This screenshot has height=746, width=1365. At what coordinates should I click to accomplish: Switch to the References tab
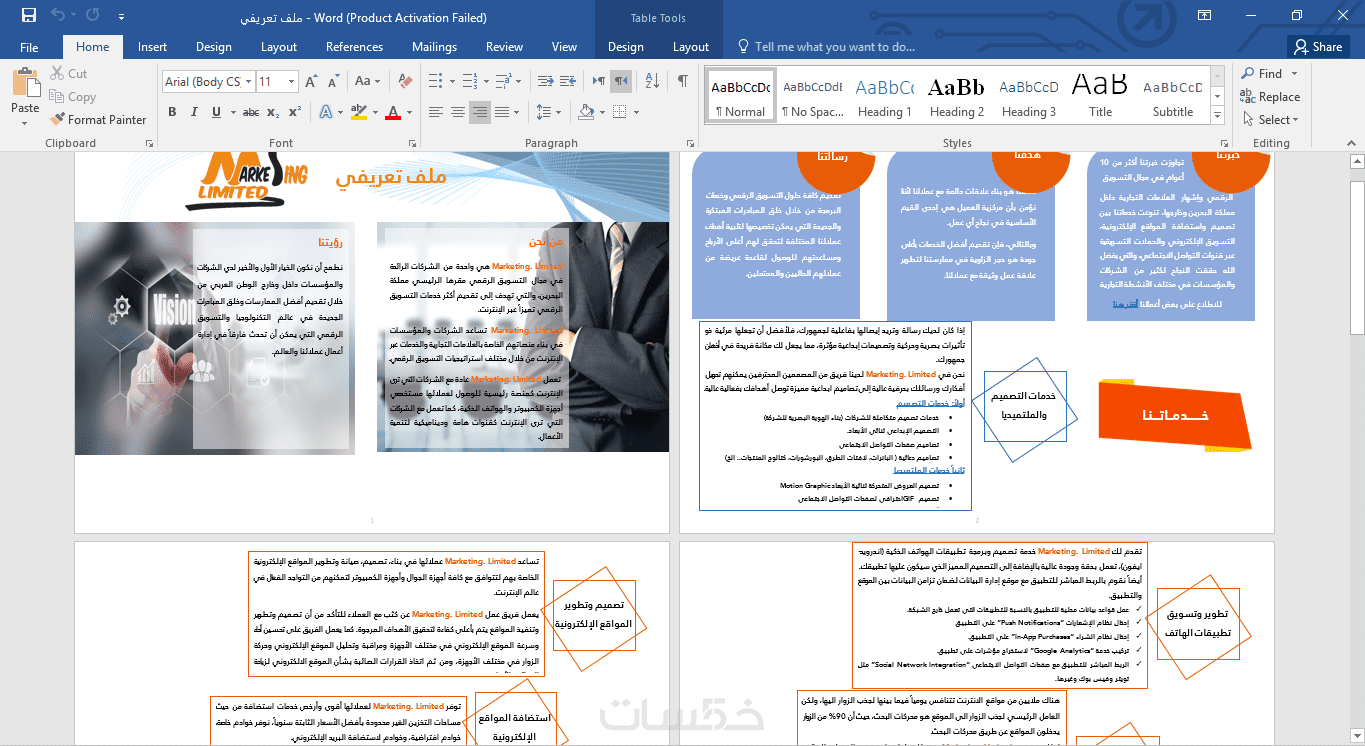pos(354,47)
